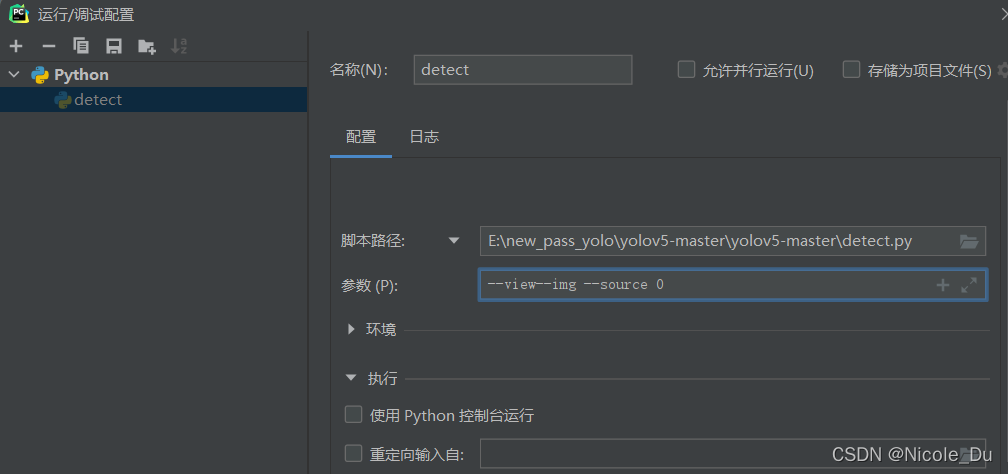1008x474 pixels.
Task: Add a new run configuration
Action: click(x=16, y=46)
